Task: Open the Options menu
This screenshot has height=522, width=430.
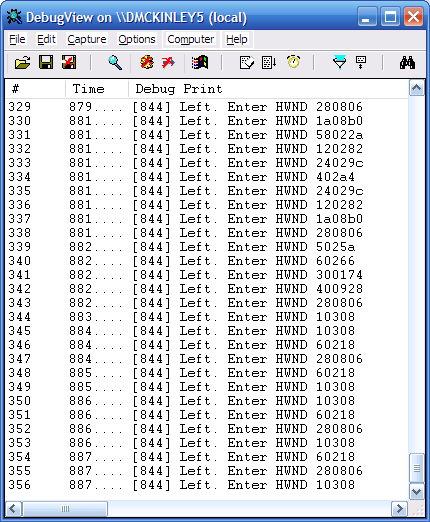Action: click(x=137, y=39)
